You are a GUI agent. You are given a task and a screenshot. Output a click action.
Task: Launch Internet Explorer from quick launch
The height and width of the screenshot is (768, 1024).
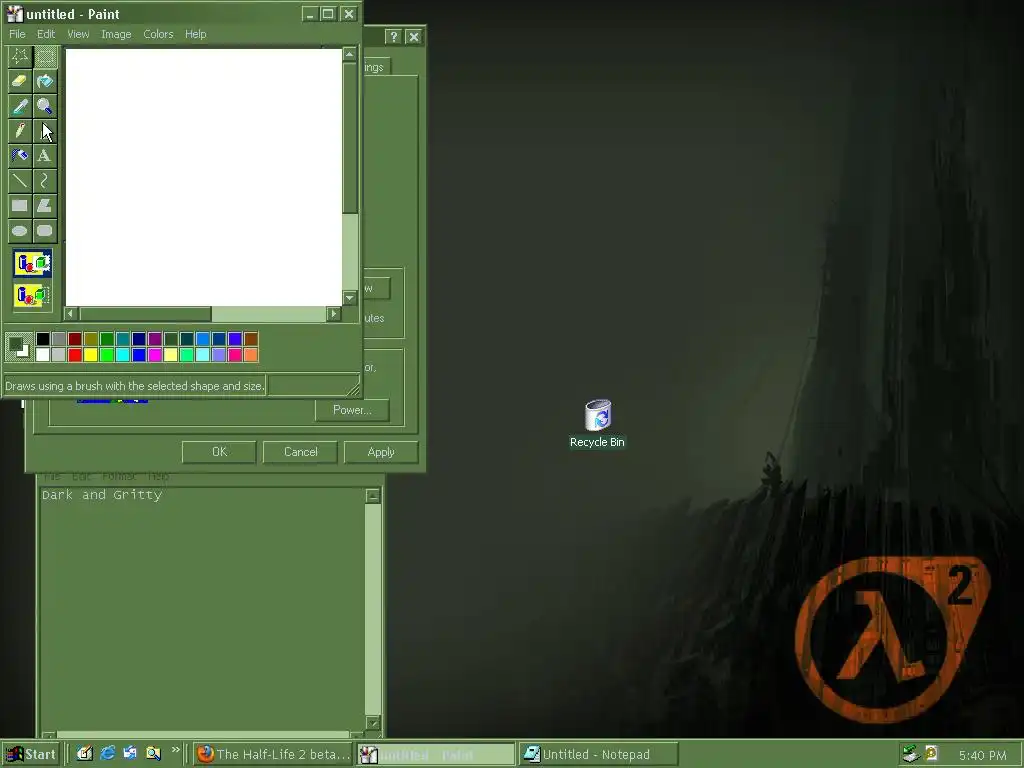pos(108,753)
